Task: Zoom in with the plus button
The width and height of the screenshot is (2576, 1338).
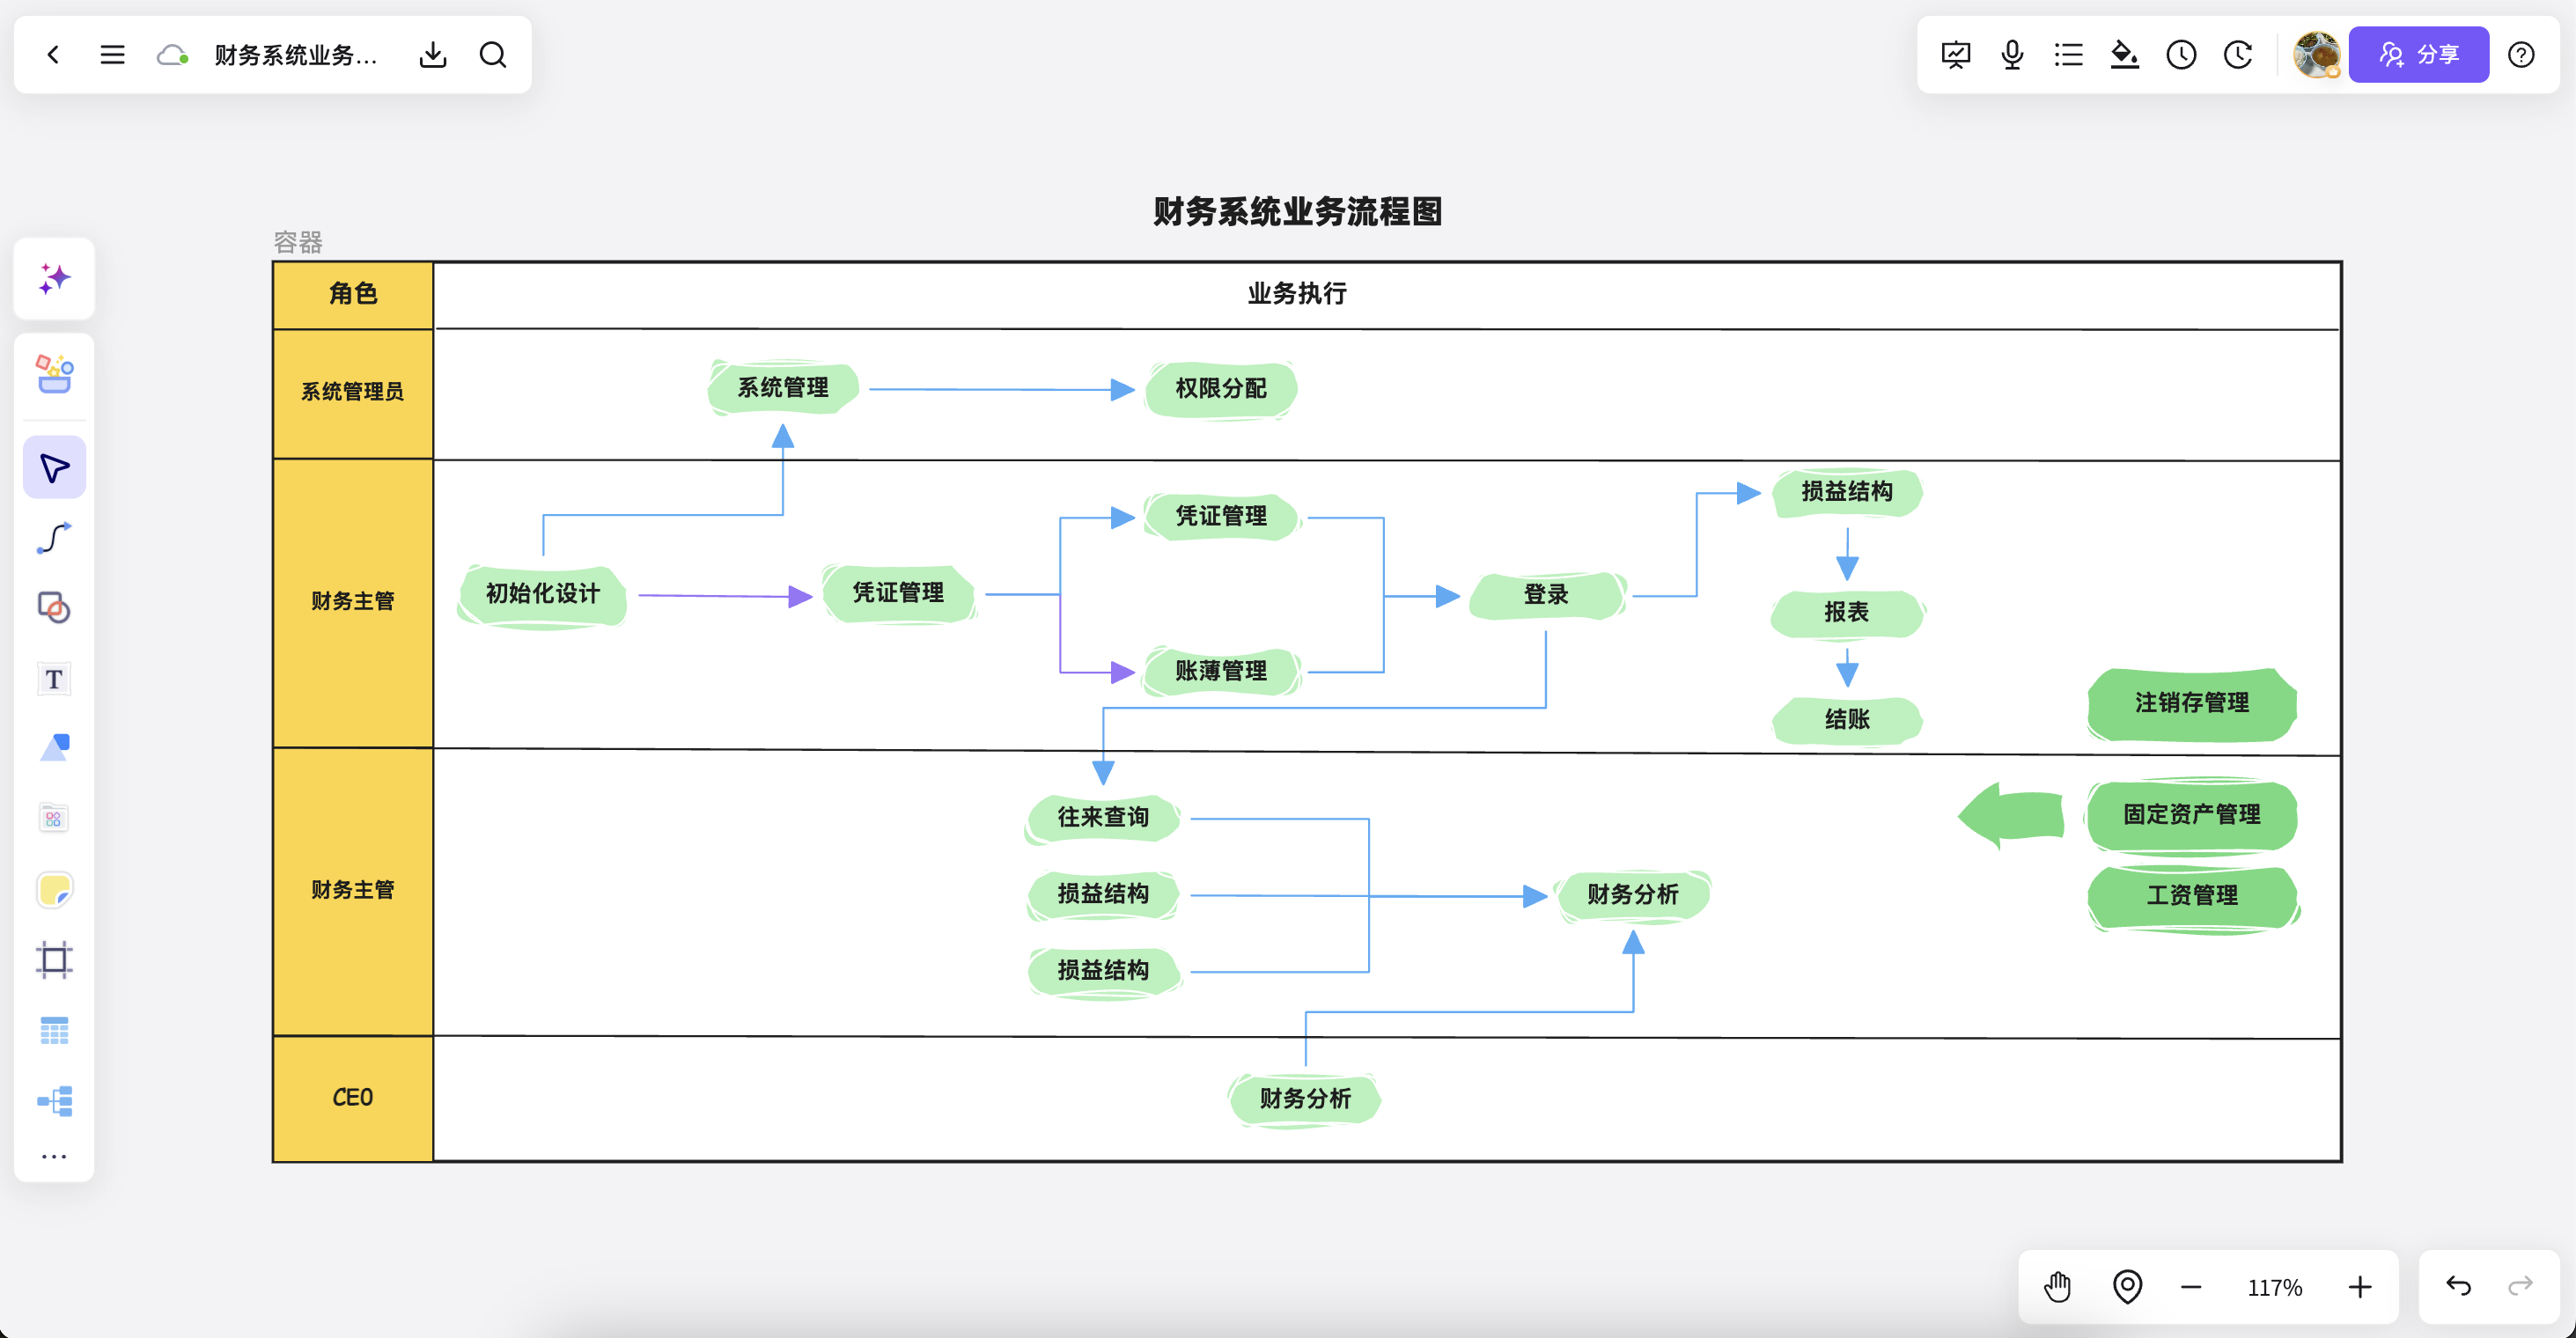Action: click(x=2360, y=1286)
